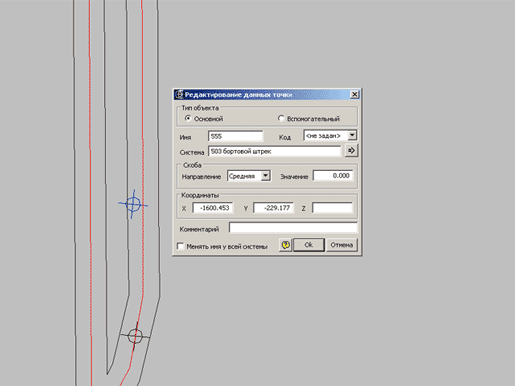The width and height of the screenshot is (515, 386).
Task: Open the Код dropdown list
Action: pos(352,135)
